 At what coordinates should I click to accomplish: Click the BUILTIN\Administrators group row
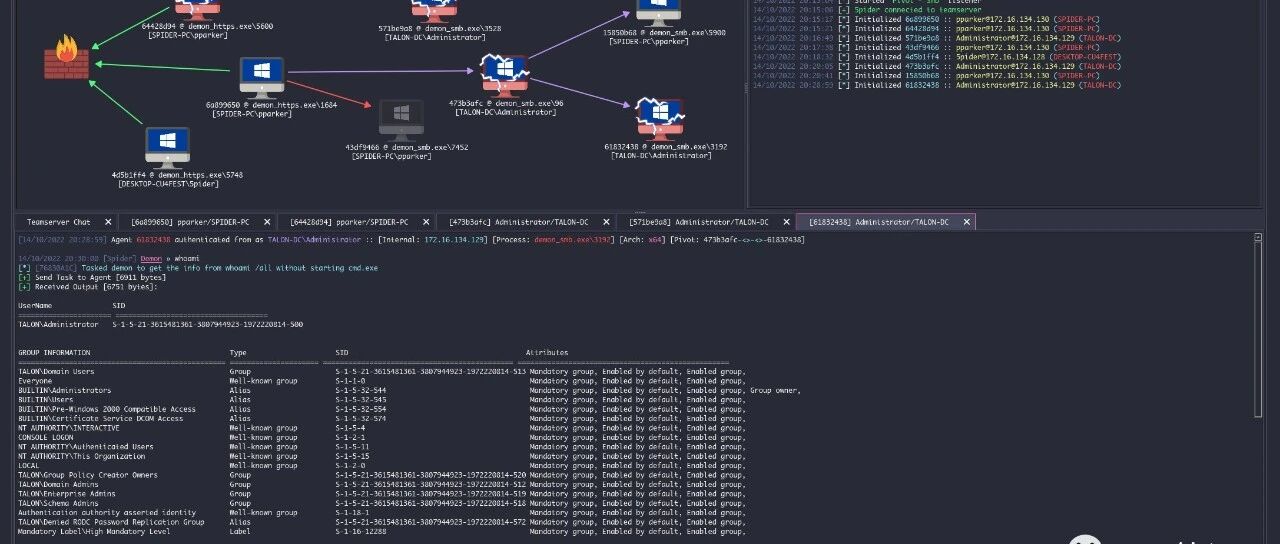pyautogui.click(x=410, y=390)
